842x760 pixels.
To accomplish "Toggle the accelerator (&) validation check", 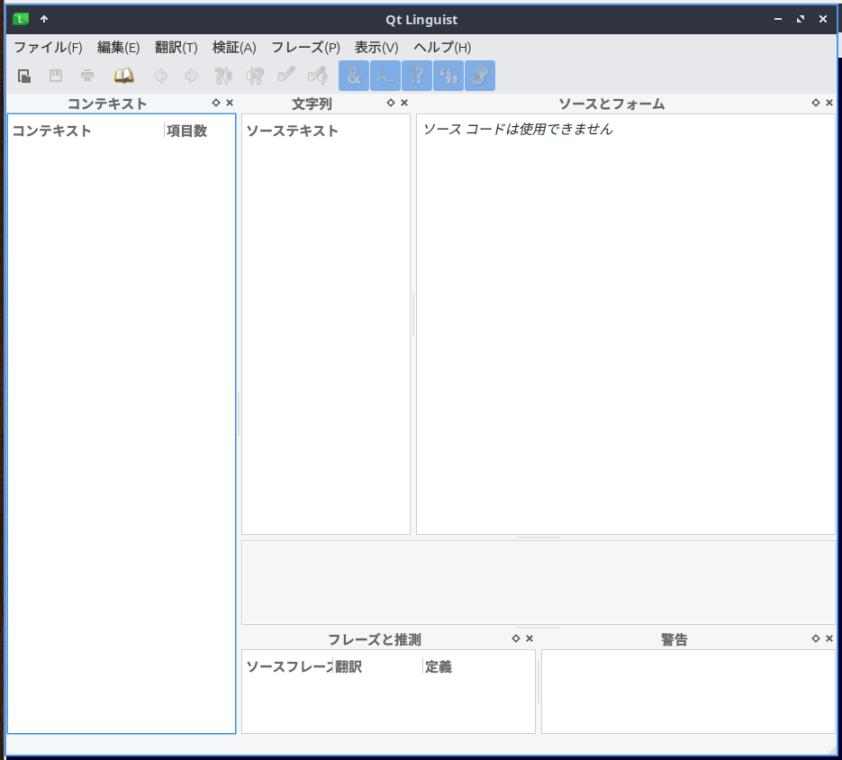I will click(353, 76).
